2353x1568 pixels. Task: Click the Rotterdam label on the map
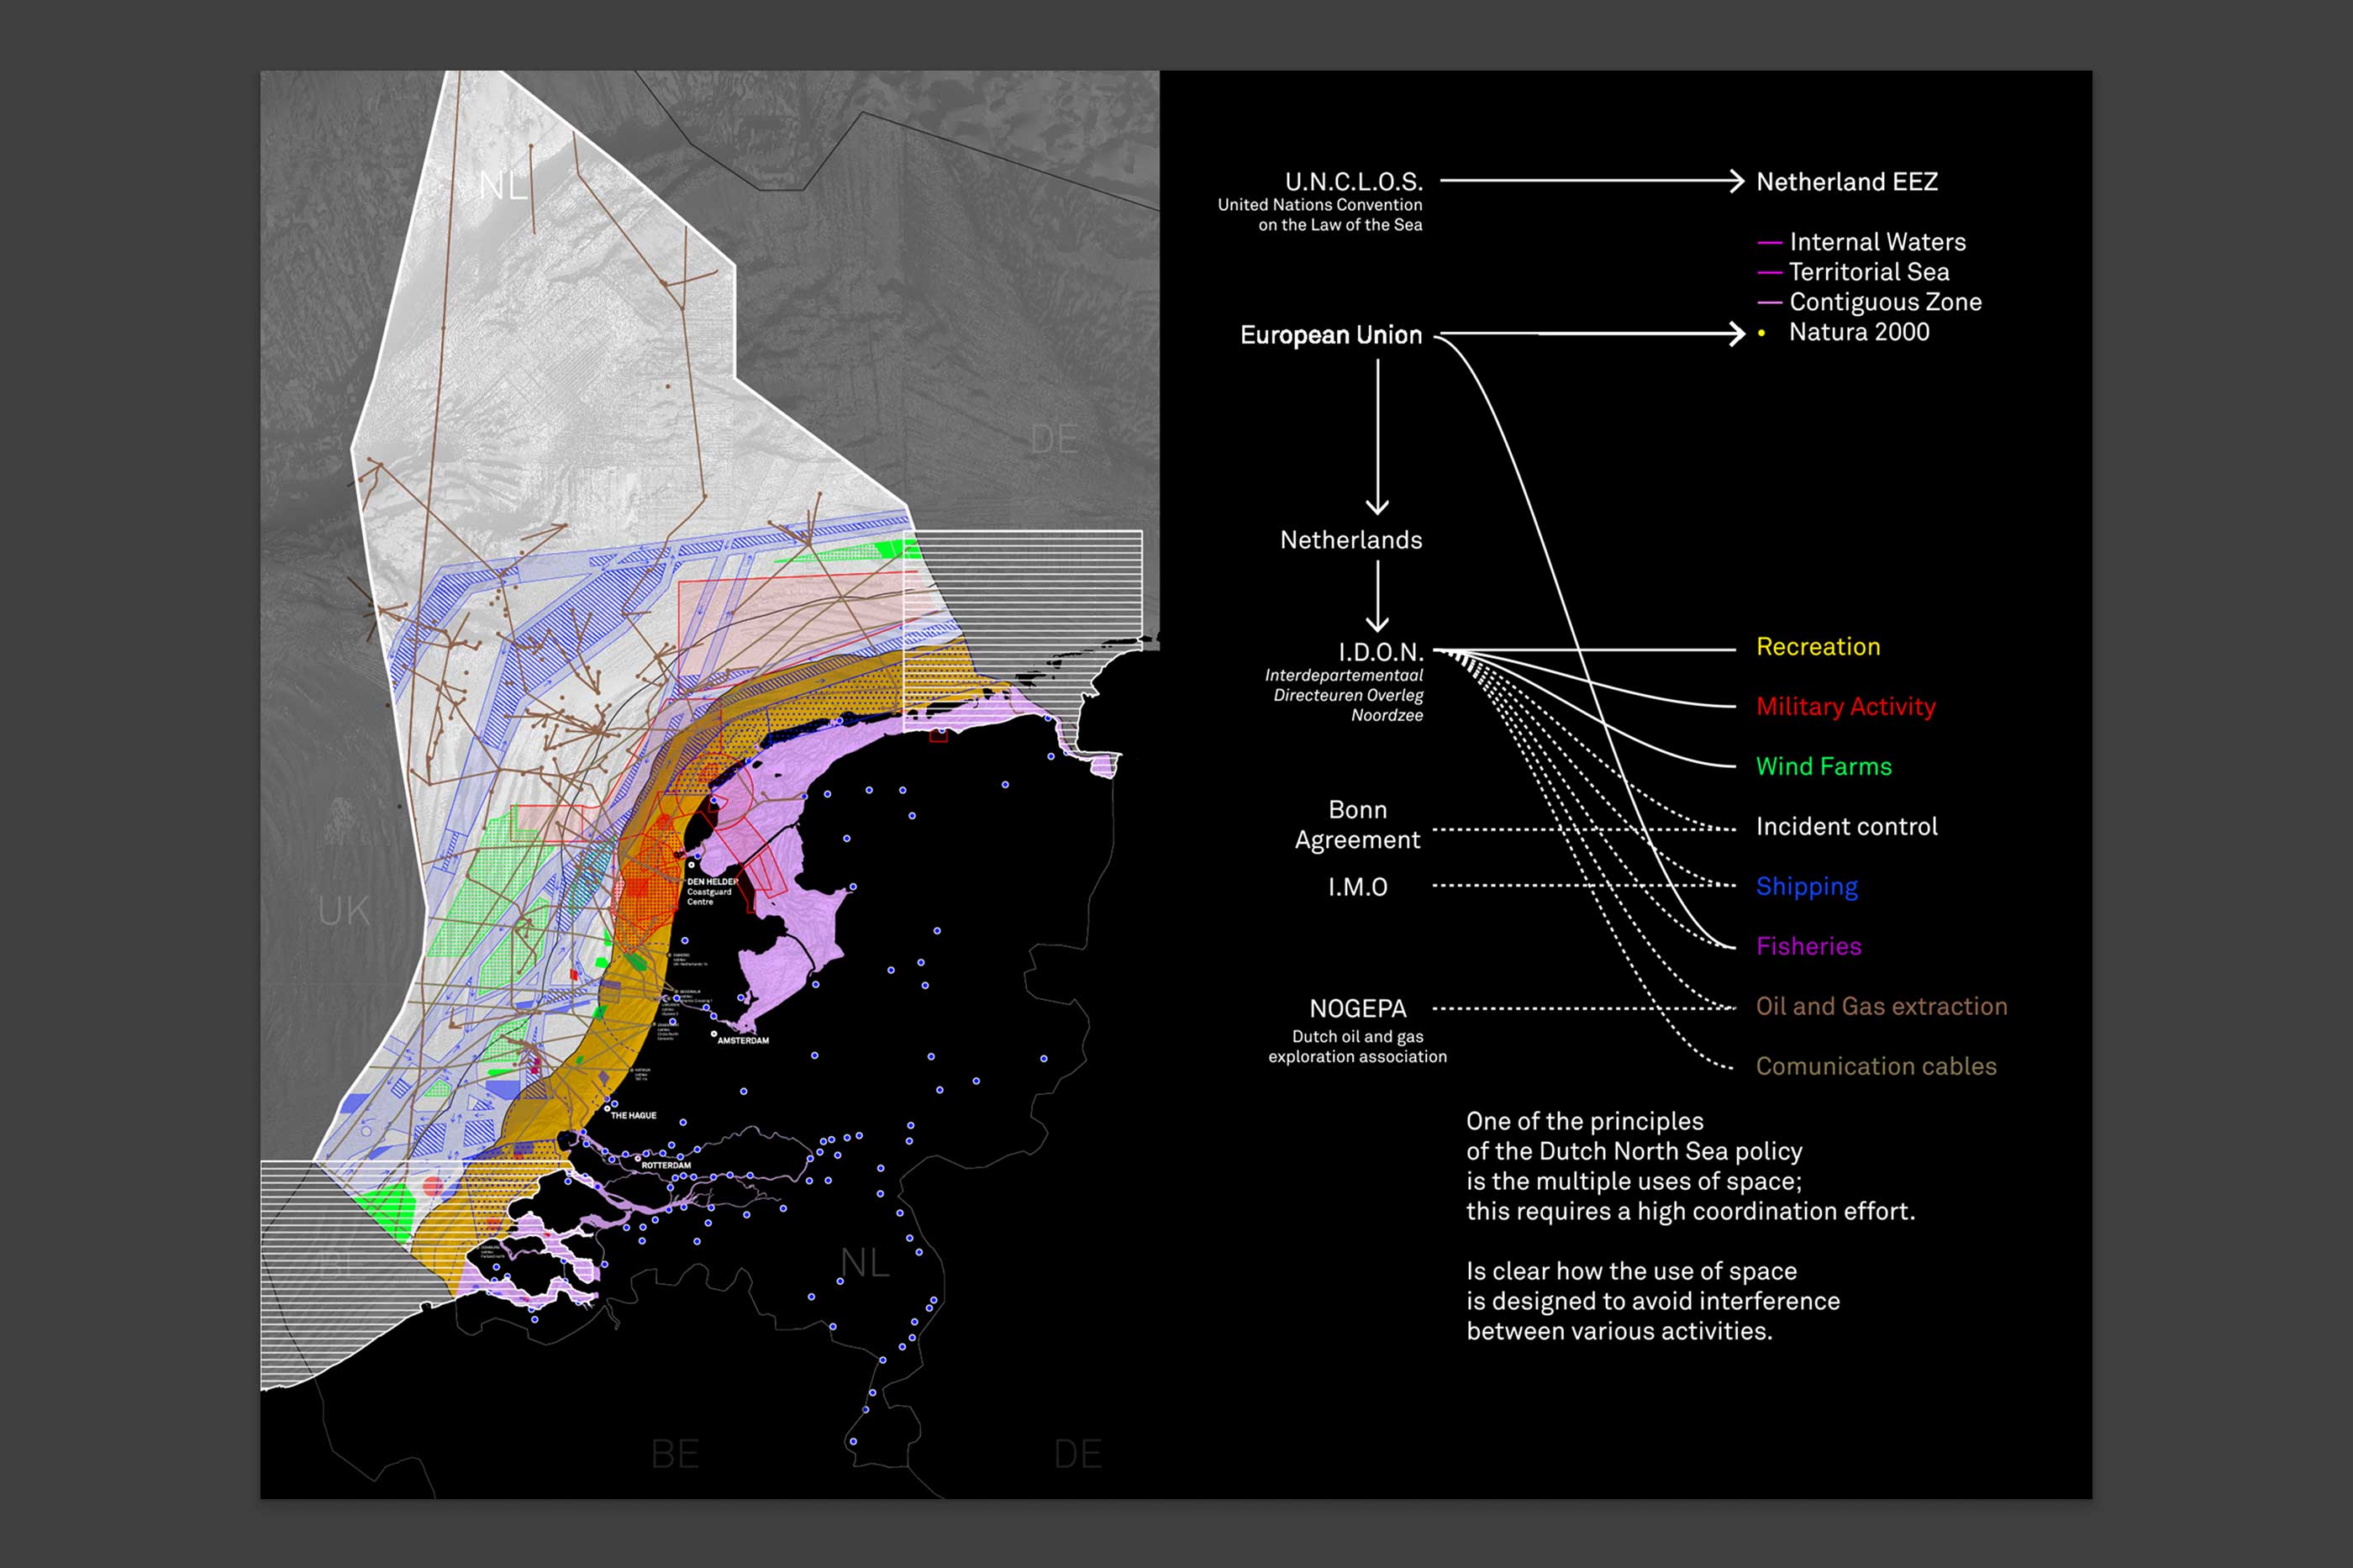pyautogui.click(x=666, y=1166)
